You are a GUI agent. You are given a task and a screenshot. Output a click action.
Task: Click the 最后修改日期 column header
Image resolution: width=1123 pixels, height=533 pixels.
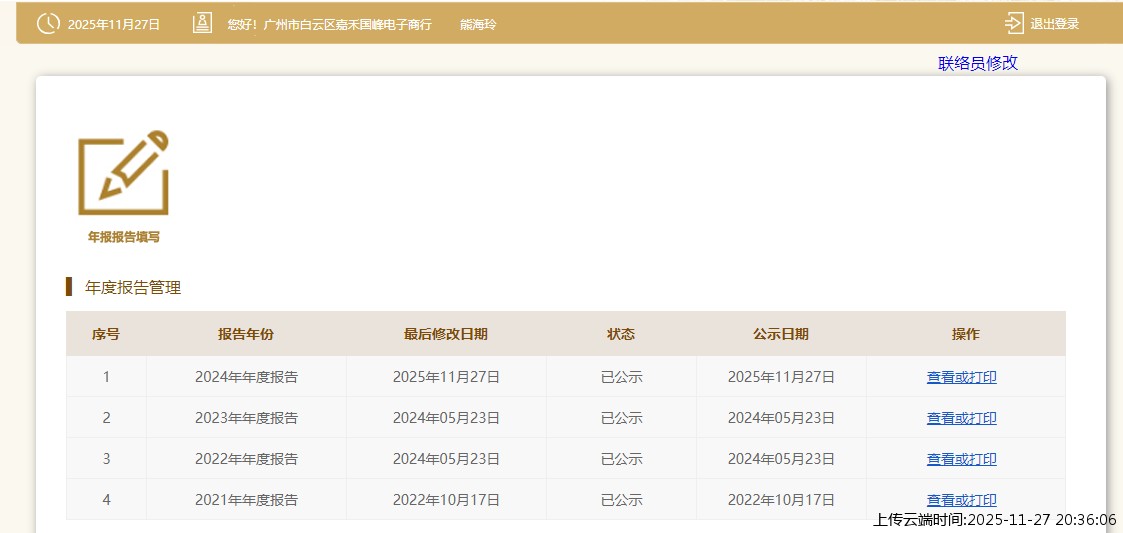coord(446,334)
